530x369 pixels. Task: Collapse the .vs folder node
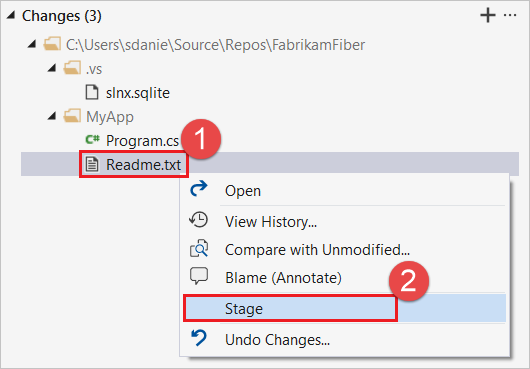(52, 68)
